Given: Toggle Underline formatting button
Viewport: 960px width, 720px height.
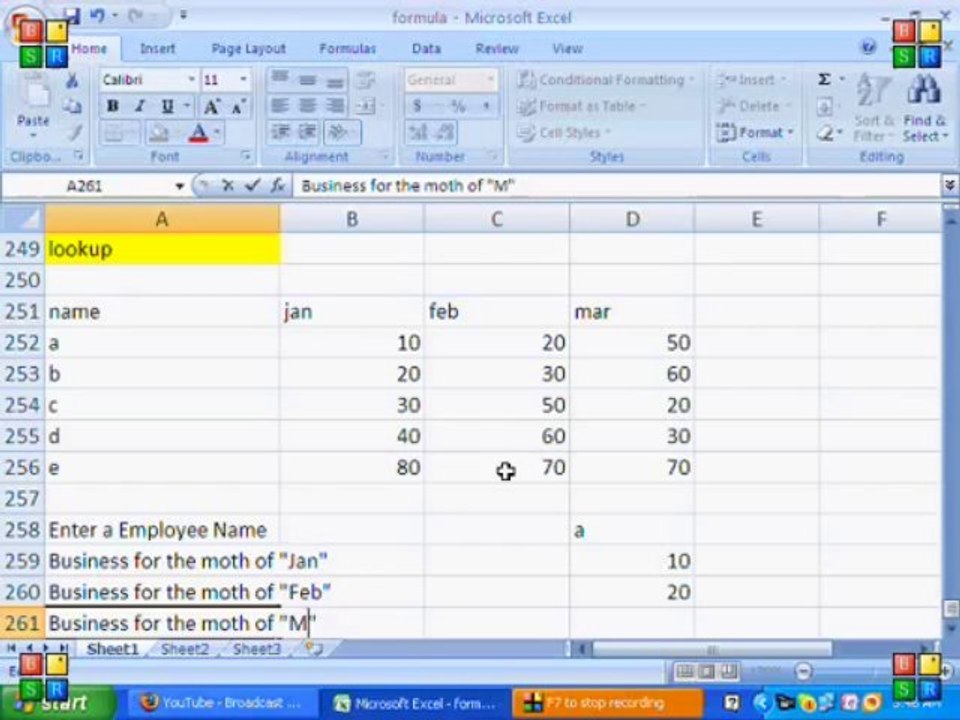Looking at the screenshot, I should (167, 106).
